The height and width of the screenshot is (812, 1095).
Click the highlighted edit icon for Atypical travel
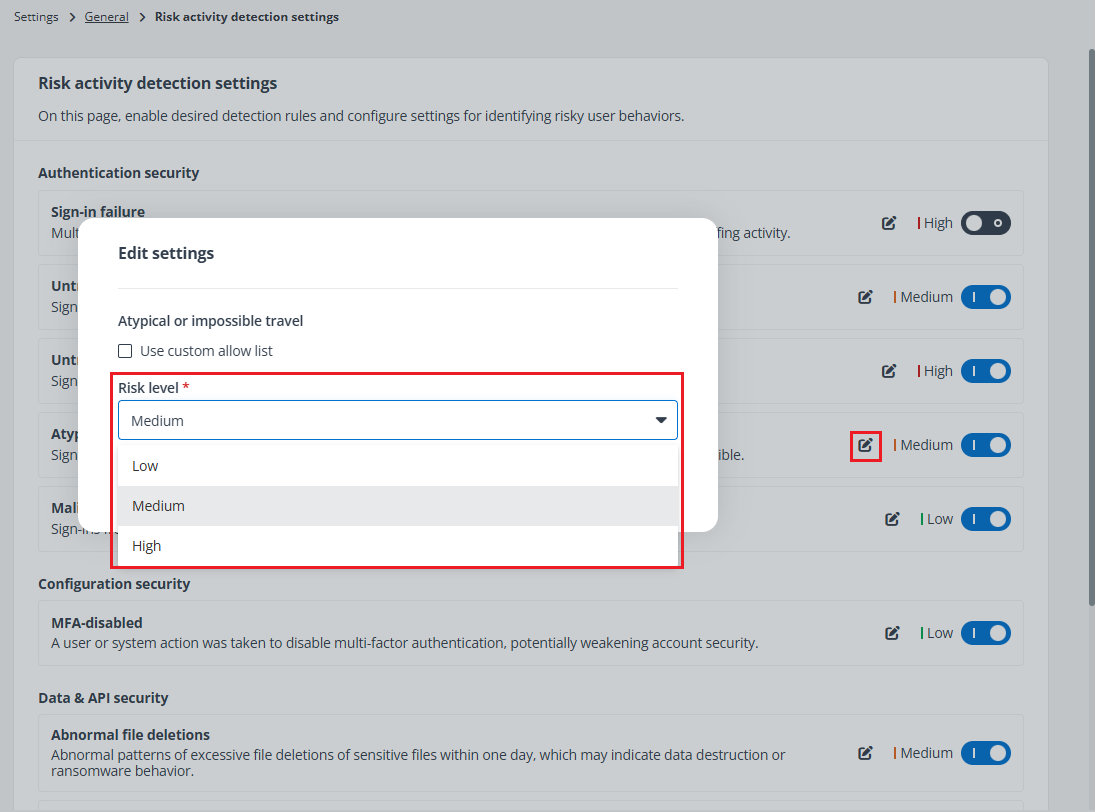(865, 445)
